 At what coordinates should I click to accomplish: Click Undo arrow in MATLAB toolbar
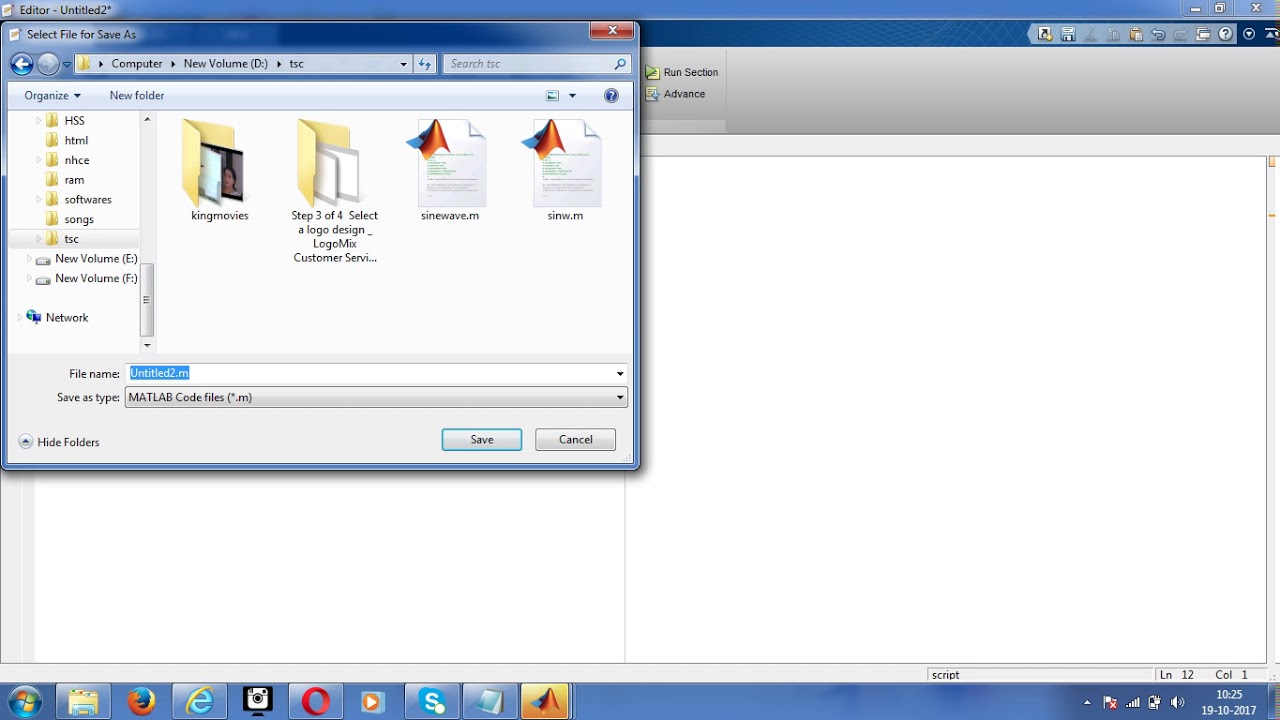1158,34
